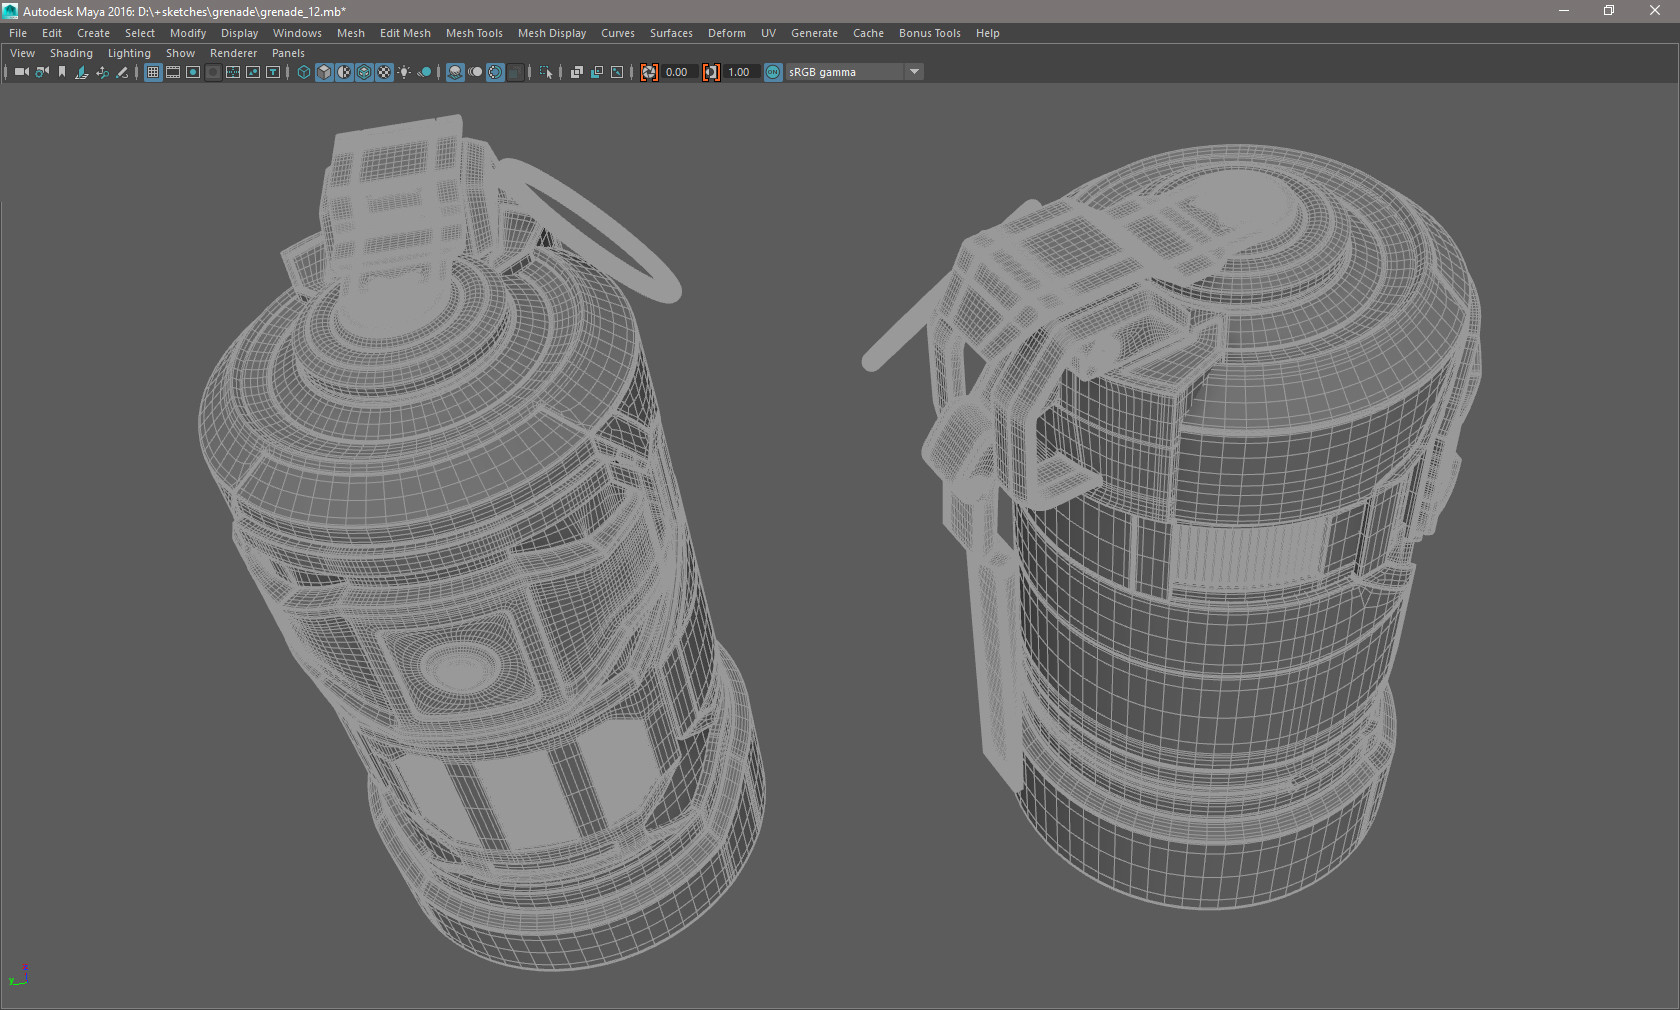Image resolution: width=1680 pixels, height=1010 pixels.
Task: Toggle the Textured display mode
Action: coord(384,72)
